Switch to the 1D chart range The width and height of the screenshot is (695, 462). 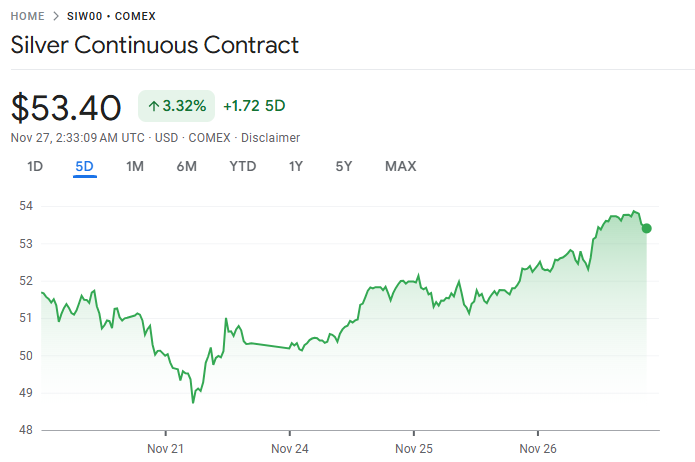(35, 166)
